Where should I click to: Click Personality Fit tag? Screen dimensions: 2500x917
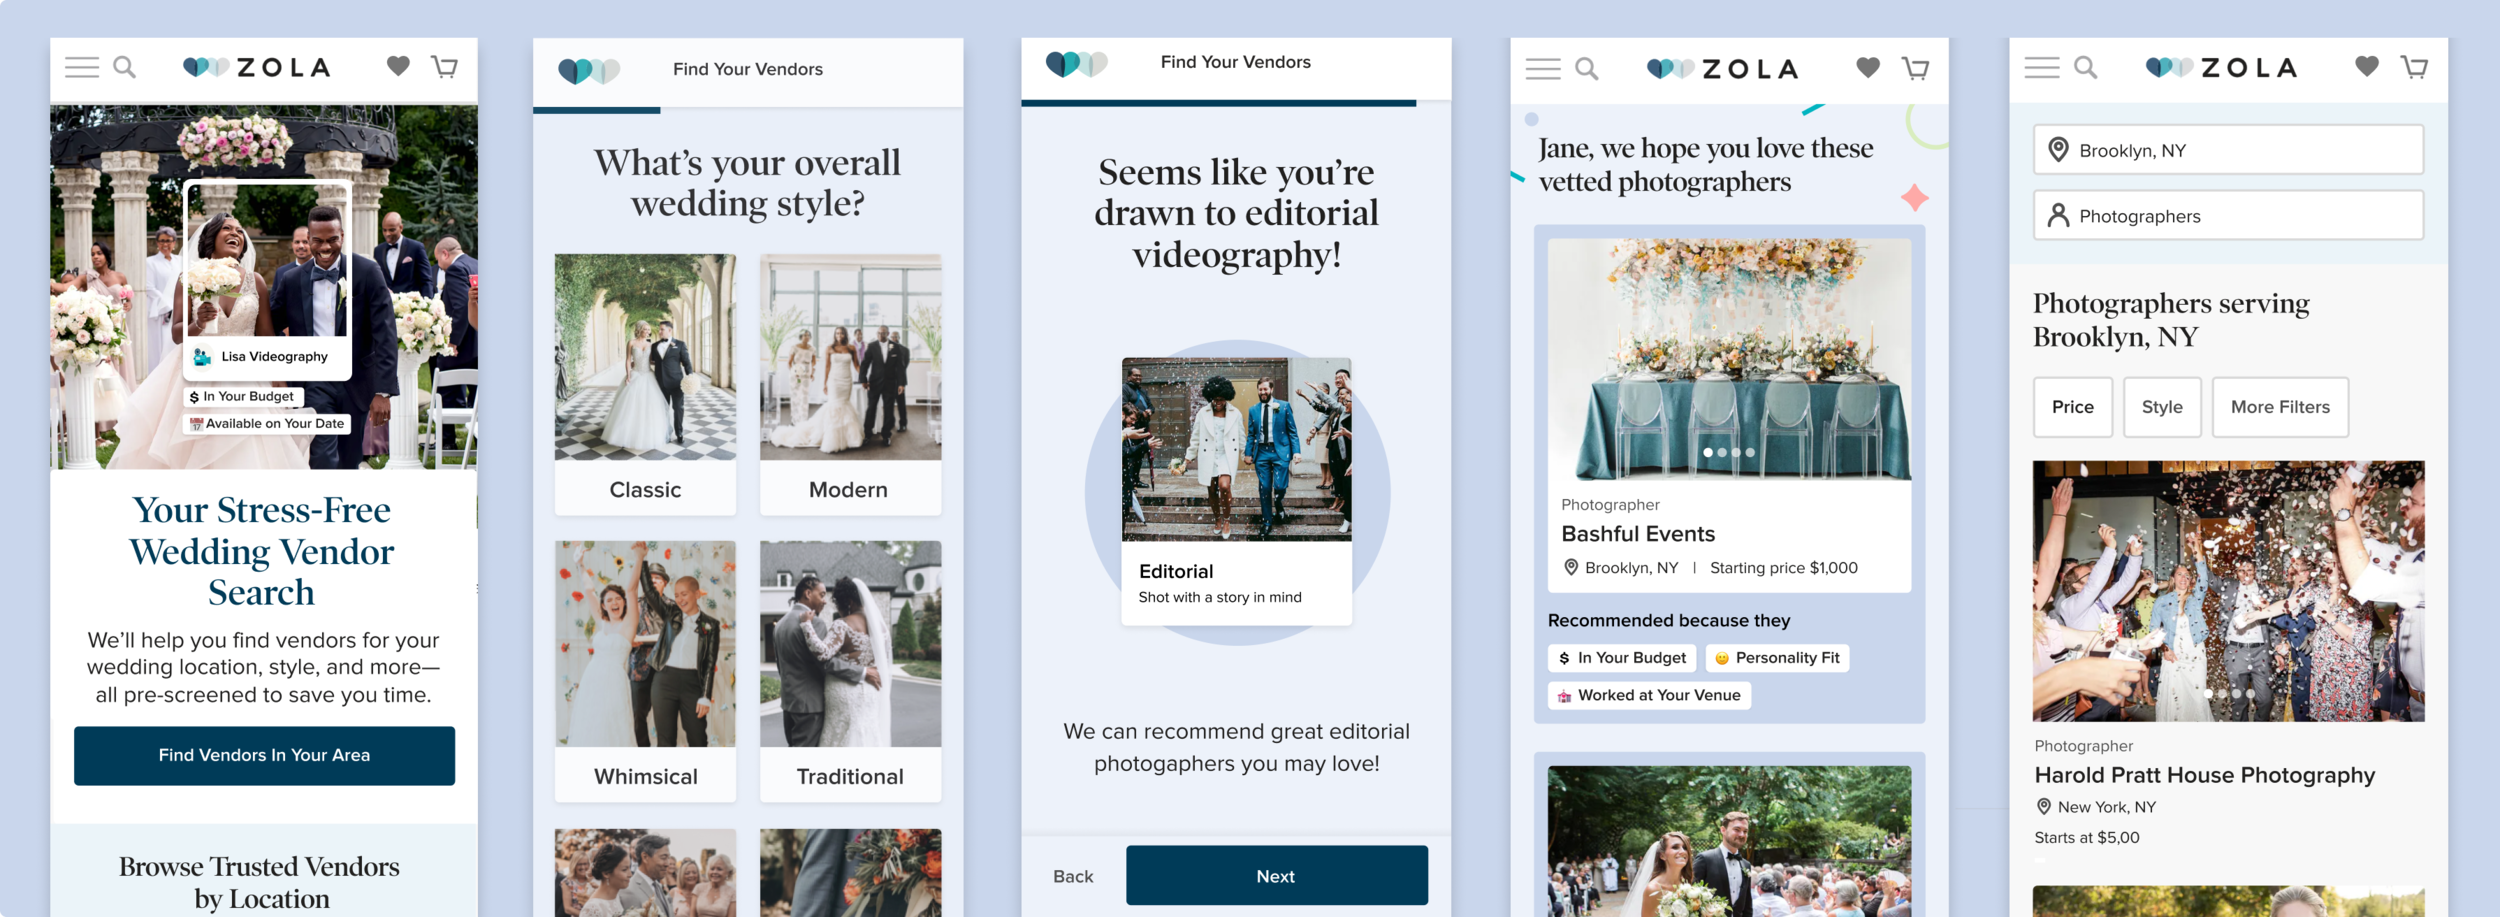pos(1777,658)
